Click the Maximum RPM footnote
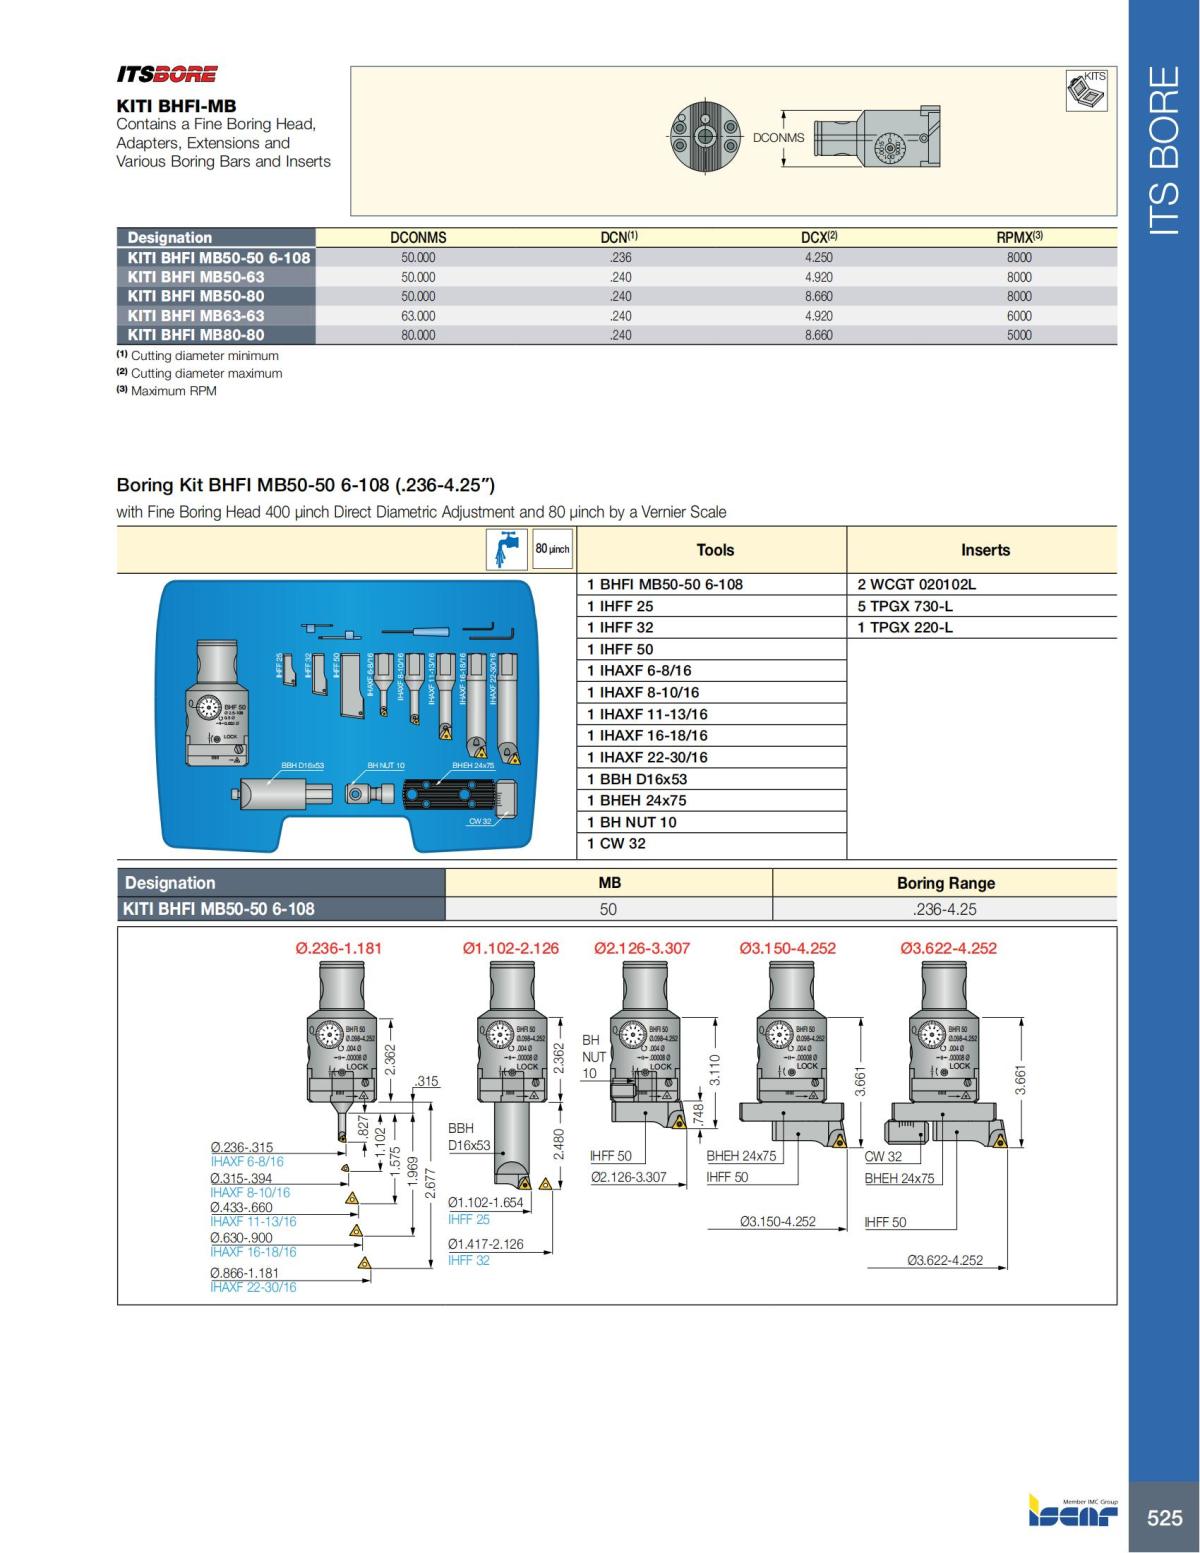 [x=166, y=391]
